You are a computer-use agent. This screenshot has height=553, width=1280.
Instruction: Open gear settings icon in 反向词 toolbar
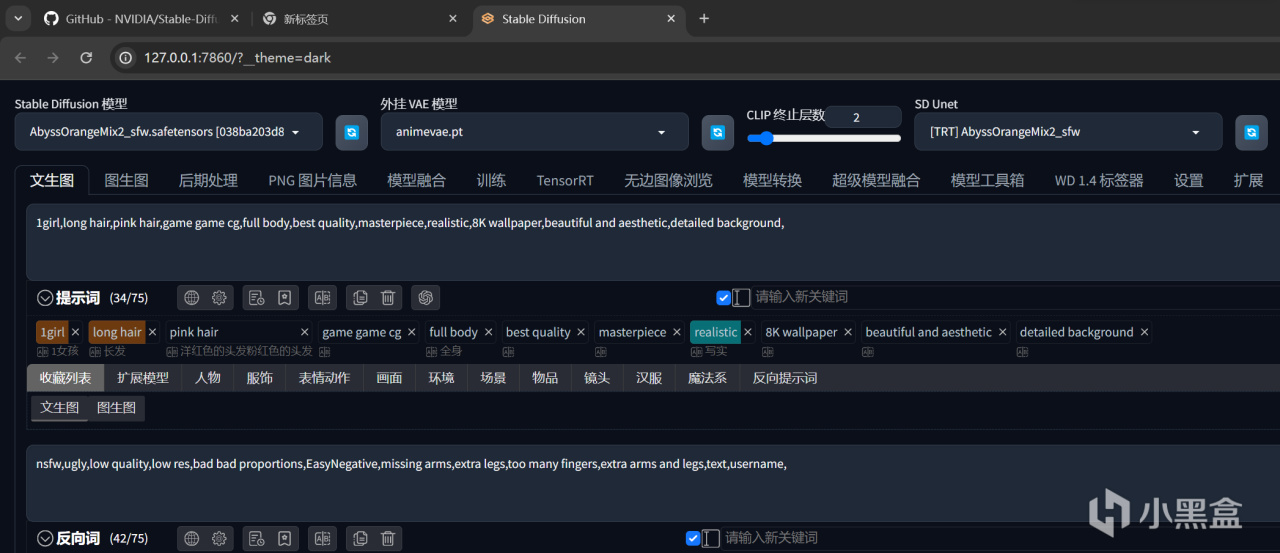click(x=220, y=538)
